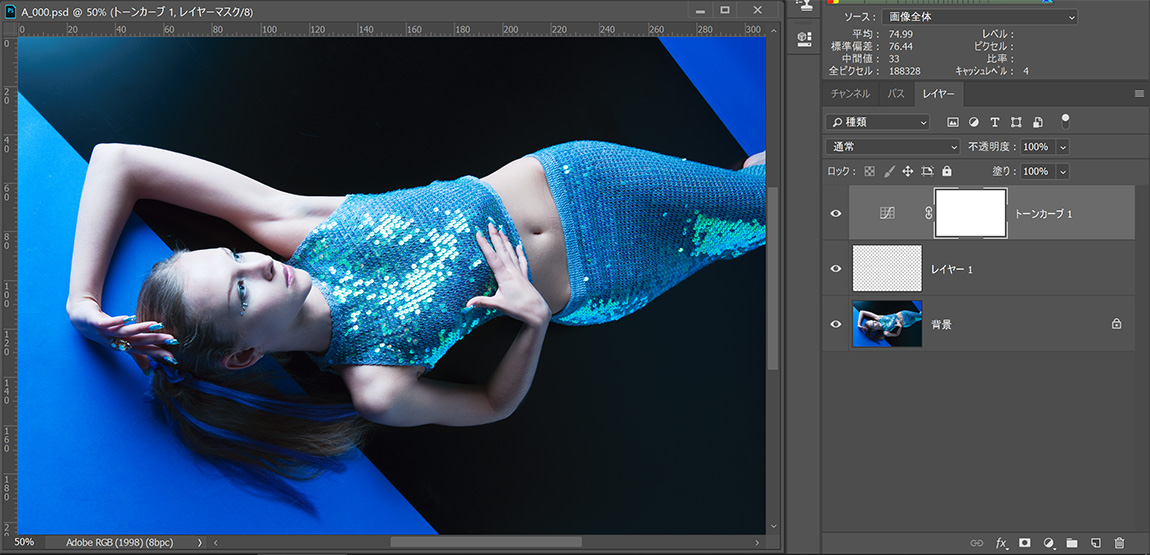Open the Layers panel options menu

(1138, 94)
